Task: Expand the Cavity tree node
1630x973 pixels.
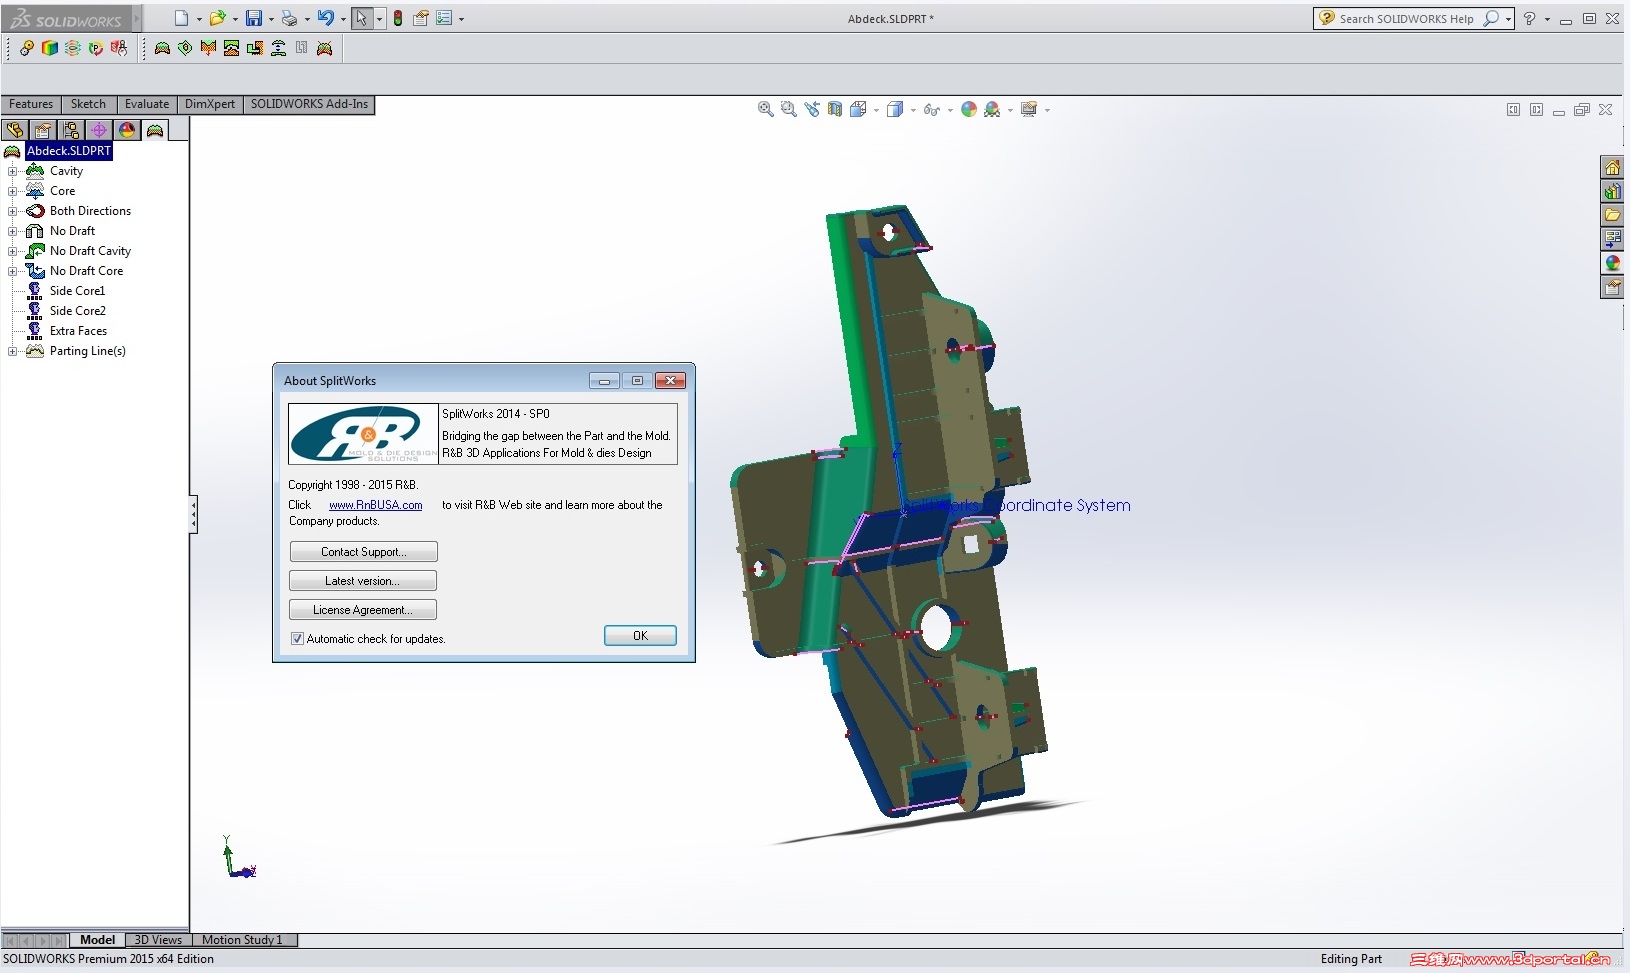Action: tap(13, 171)
